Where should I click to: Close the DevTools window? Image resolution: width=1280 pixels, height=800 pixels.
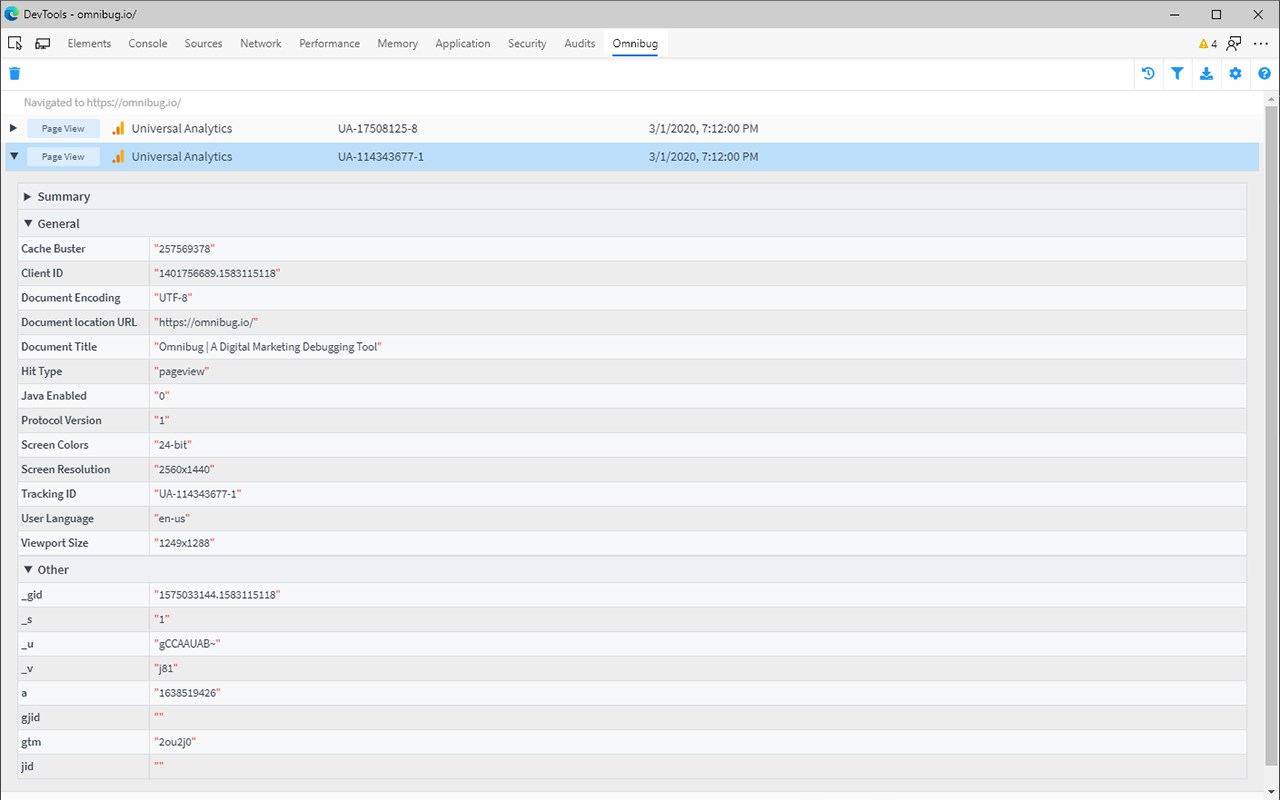[1258, 14]
